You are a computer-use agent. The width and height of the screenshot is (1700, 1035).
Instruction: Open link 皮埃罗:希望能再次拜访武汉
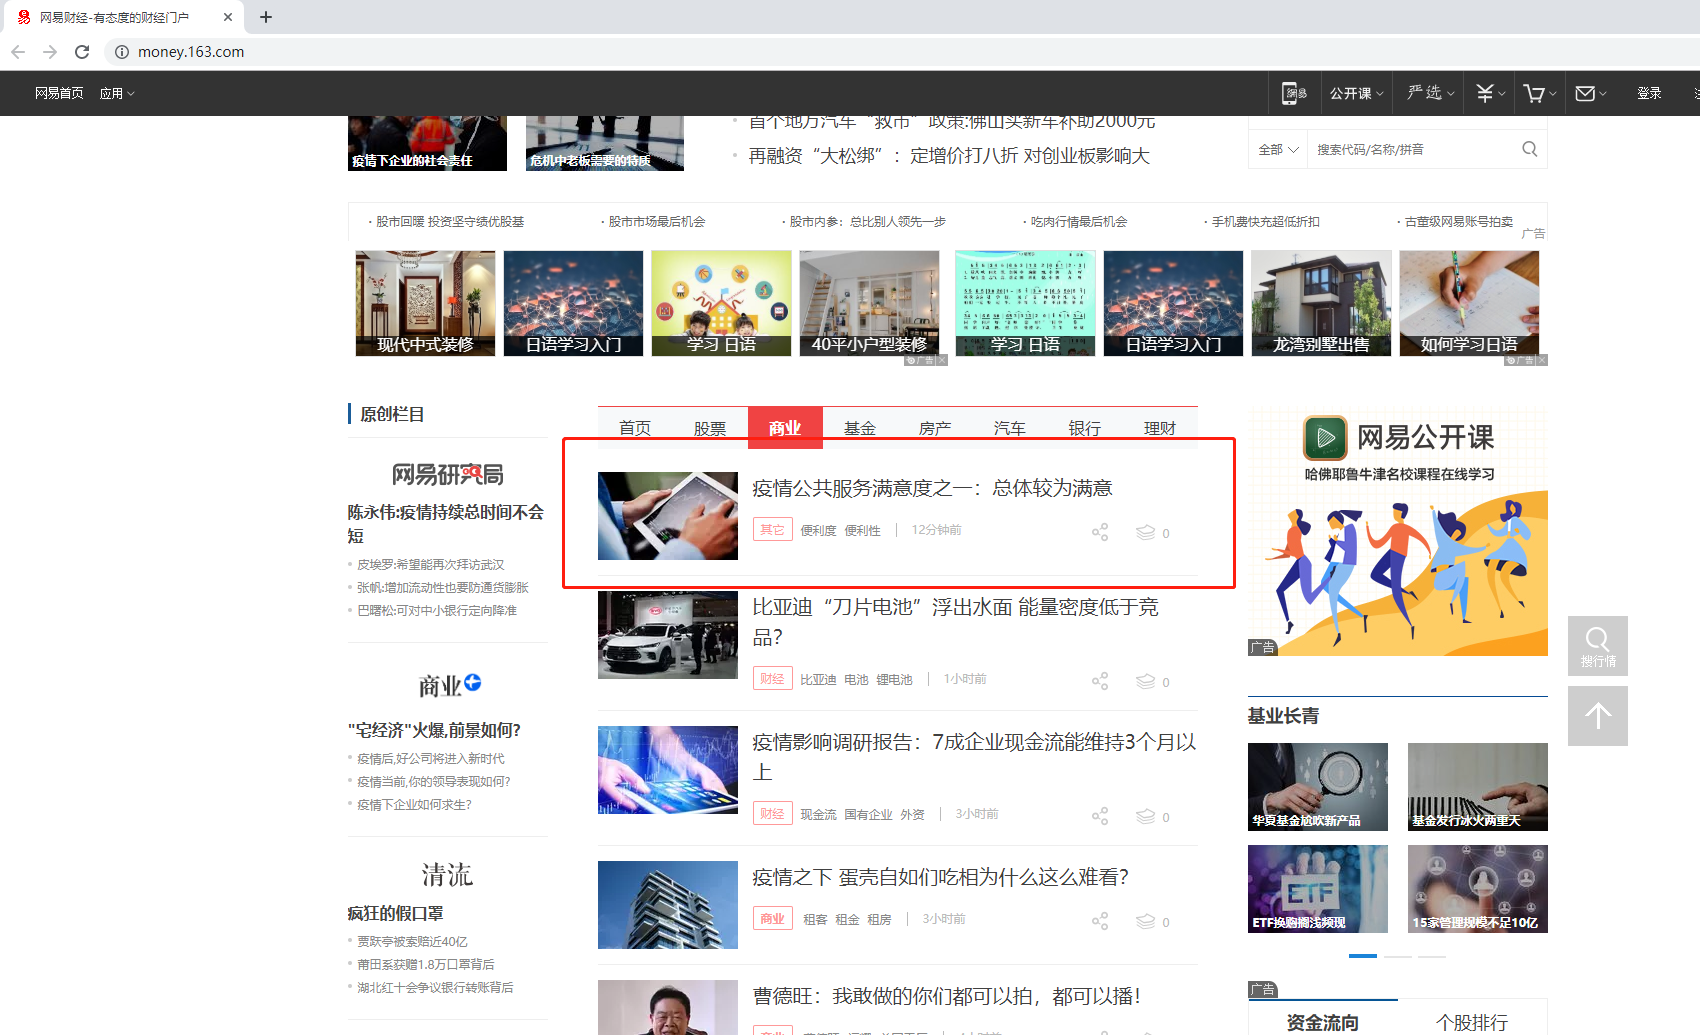pyautogui.click(x=431, y=565)
